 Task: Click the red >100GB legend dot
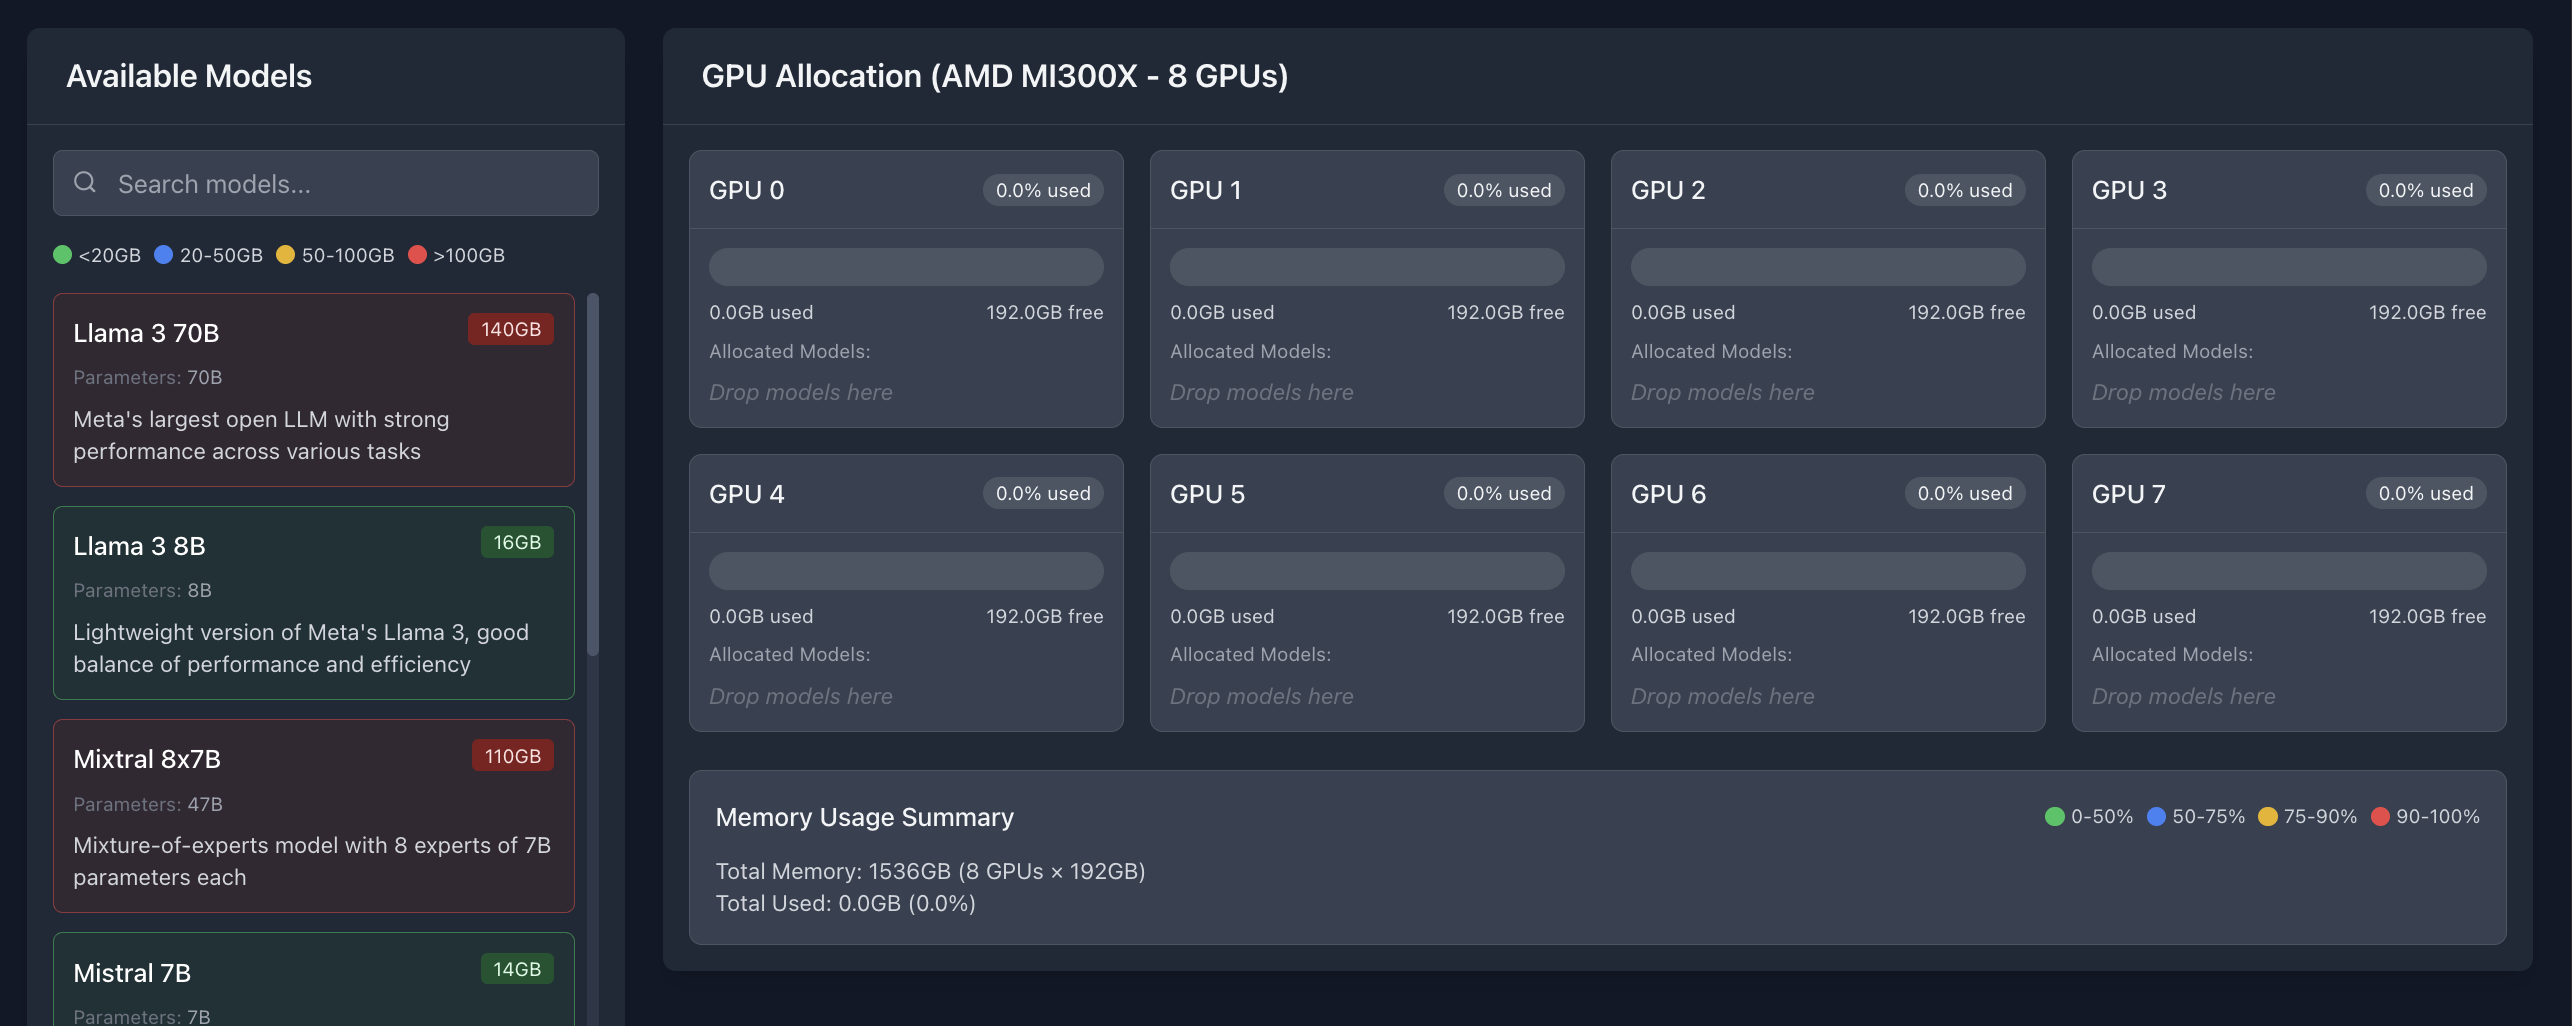pos(418,255)
